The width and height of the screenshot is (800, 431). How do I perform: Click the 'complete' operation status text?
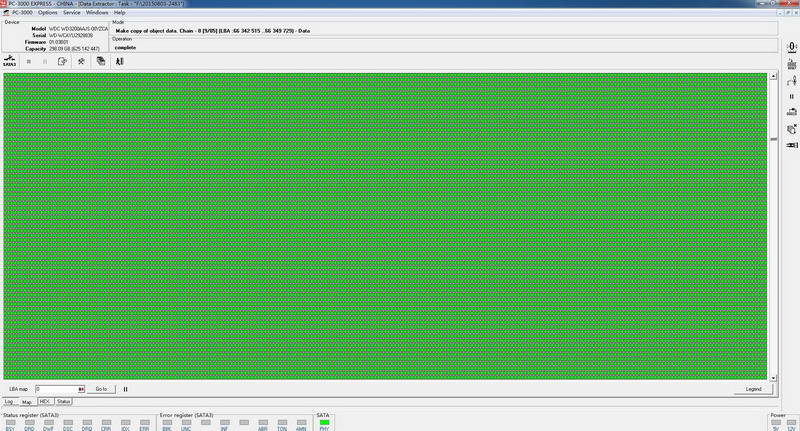(x=126, y=47)
